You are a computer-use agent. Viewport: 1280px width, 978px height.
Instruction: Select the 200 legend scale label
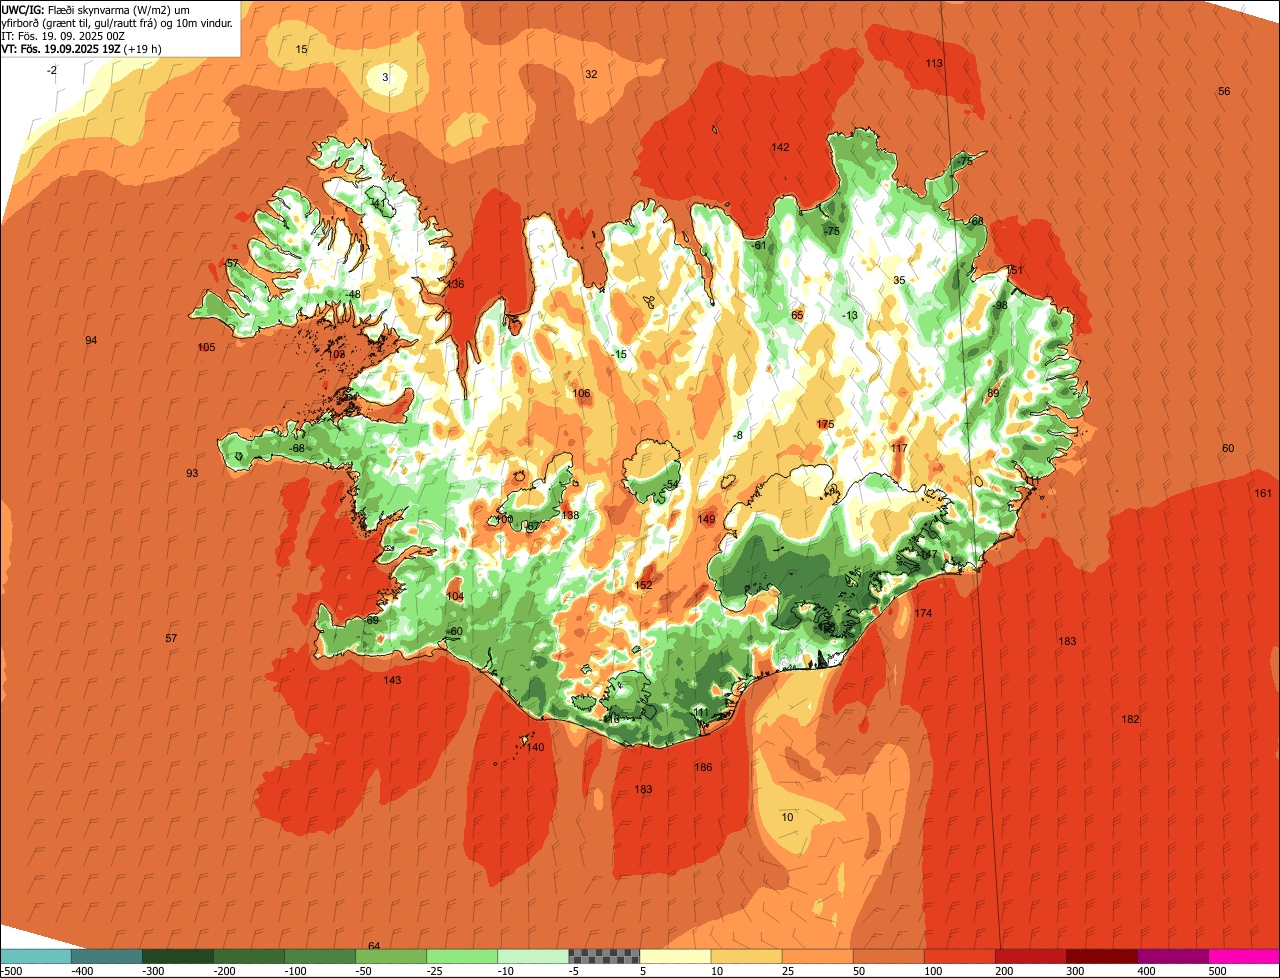point(1005,971)
